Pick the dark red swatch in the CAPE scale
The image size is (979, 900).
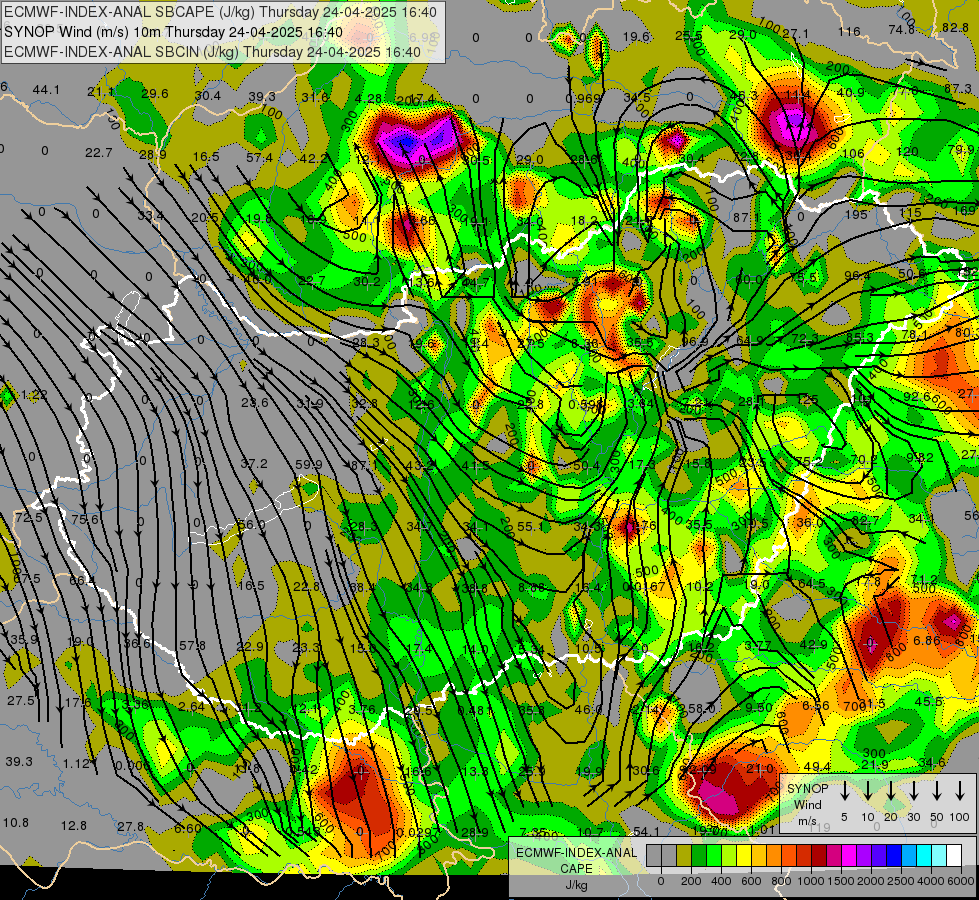click(819, 856)
